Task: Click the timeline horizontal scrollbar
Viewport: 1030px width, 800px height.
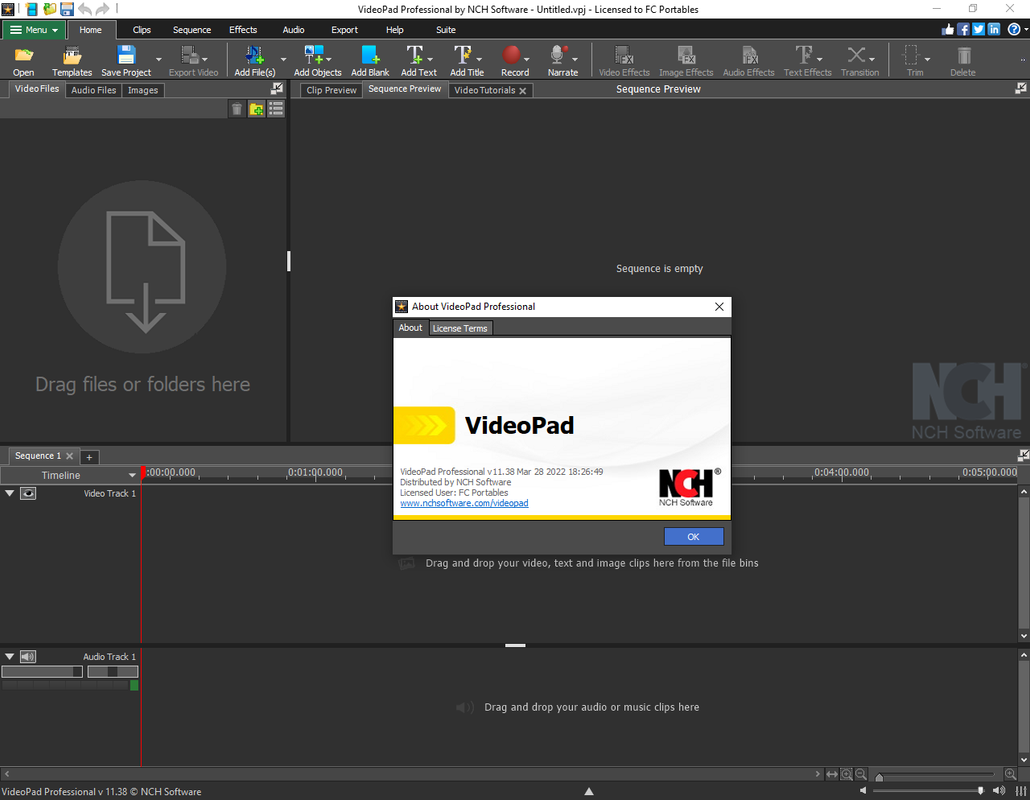Action: click(412, 774)
